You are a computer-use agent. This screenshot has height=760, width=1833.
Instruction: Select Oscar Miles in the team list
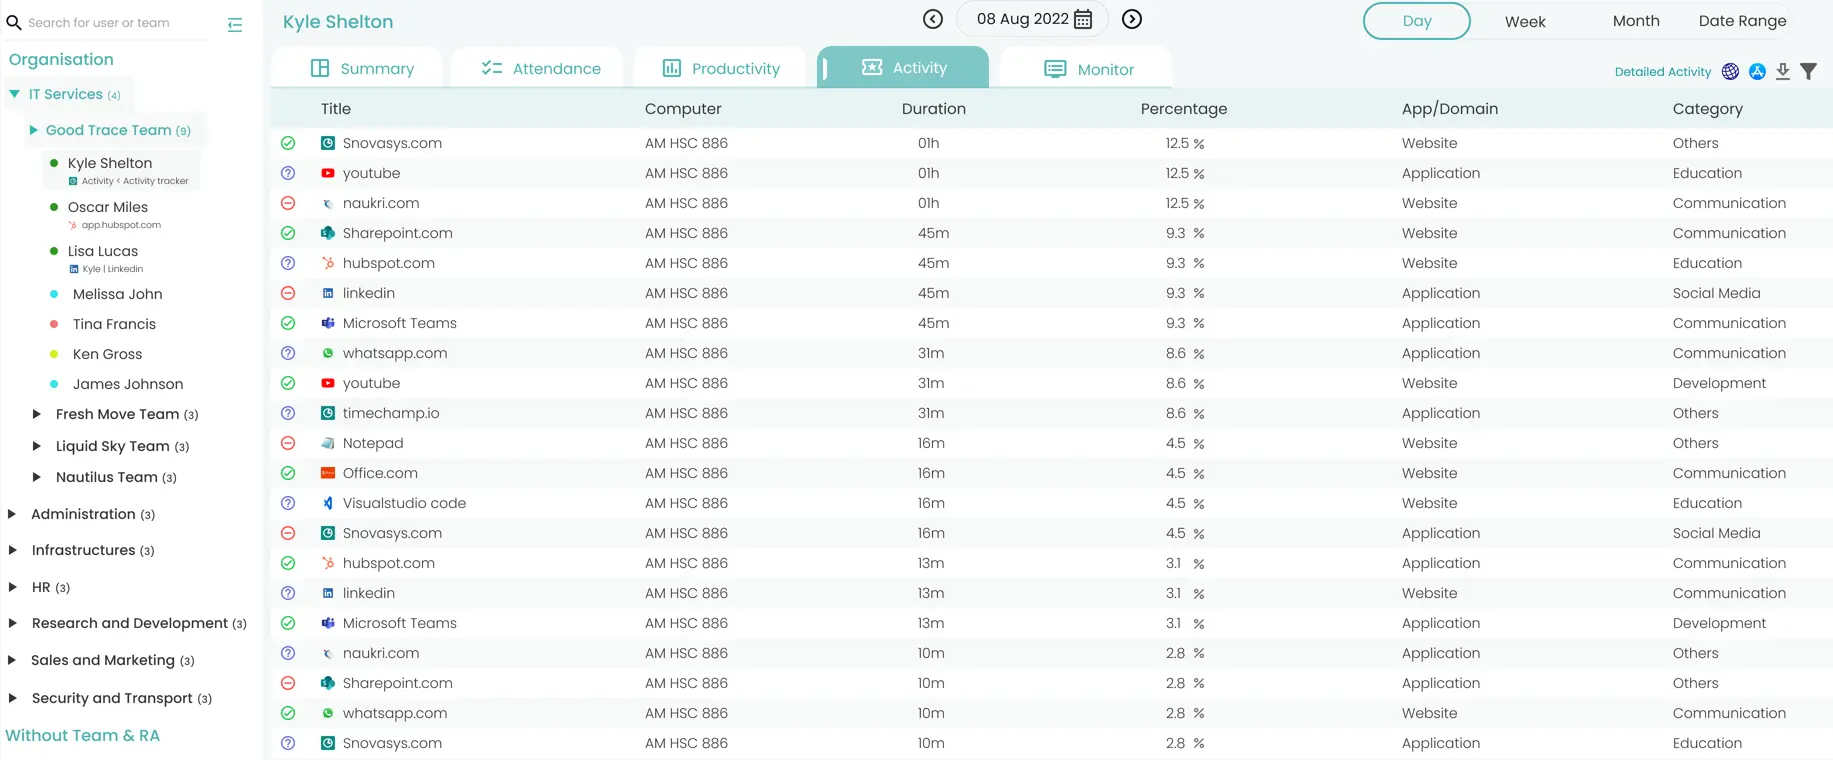108,207
